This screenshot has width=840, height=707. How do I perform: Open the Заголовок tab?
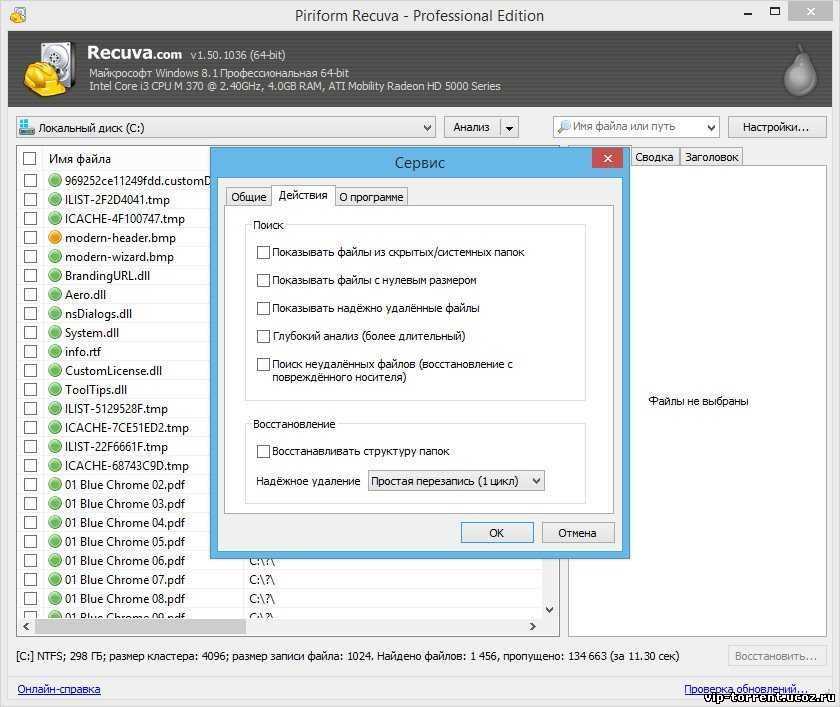[x=711, y=157]
